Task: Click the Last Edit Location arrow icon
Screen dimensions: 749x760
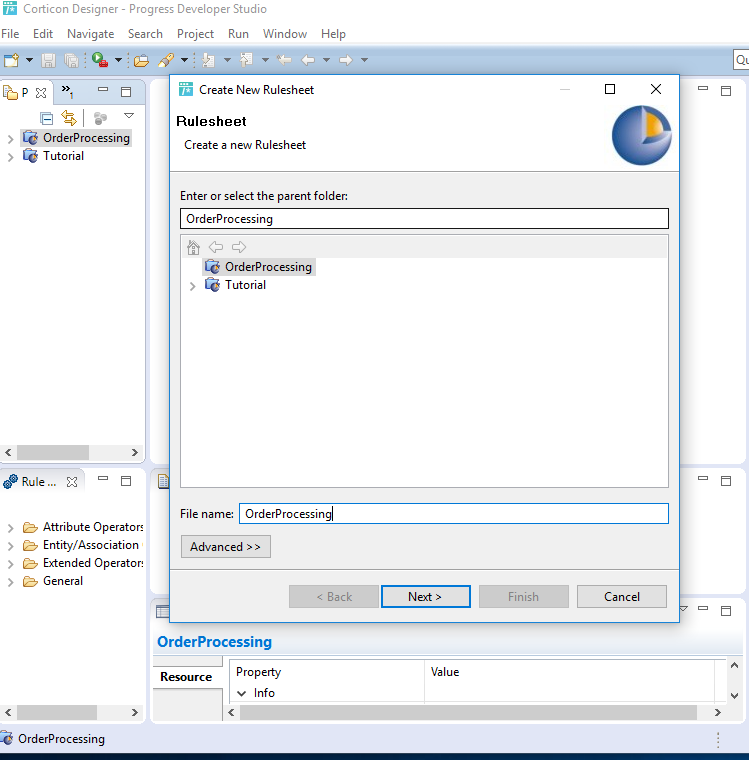Action: (284, 60)
